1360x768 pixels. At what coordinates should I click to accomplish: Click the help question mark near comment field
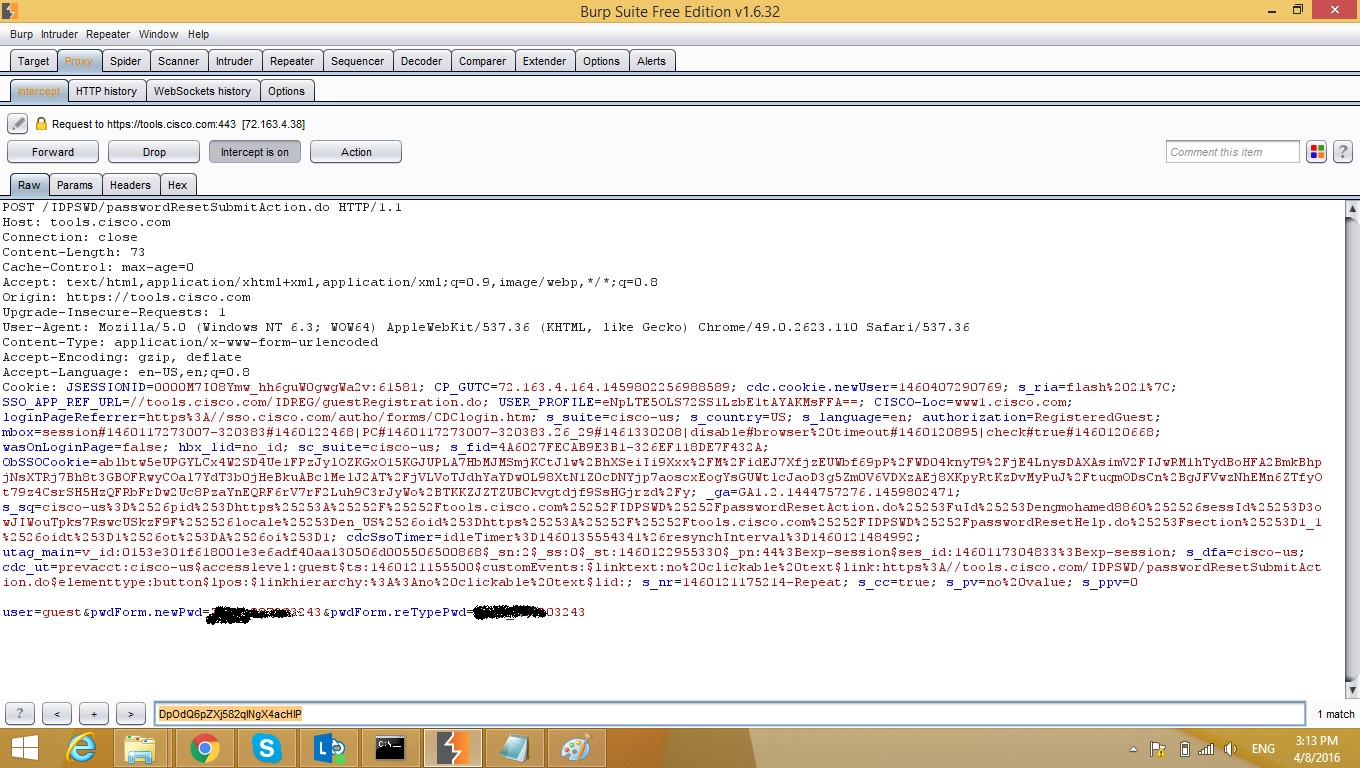pos(1343,152)
